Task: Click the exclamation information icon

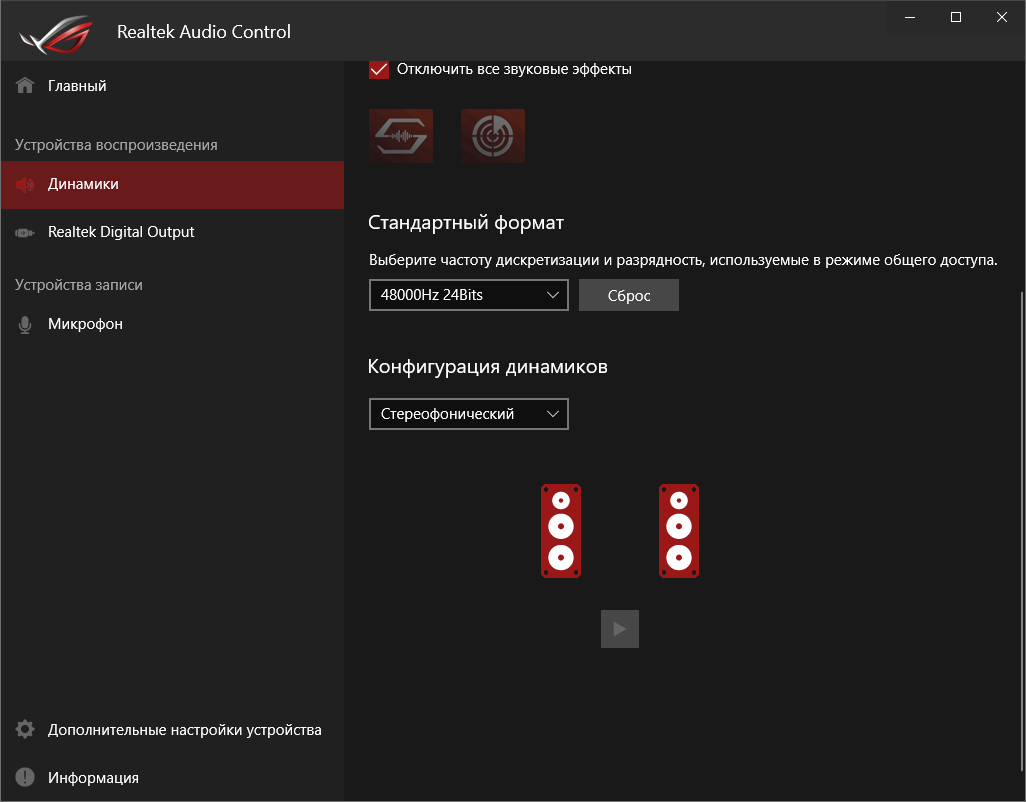Action: click(25, 777)
